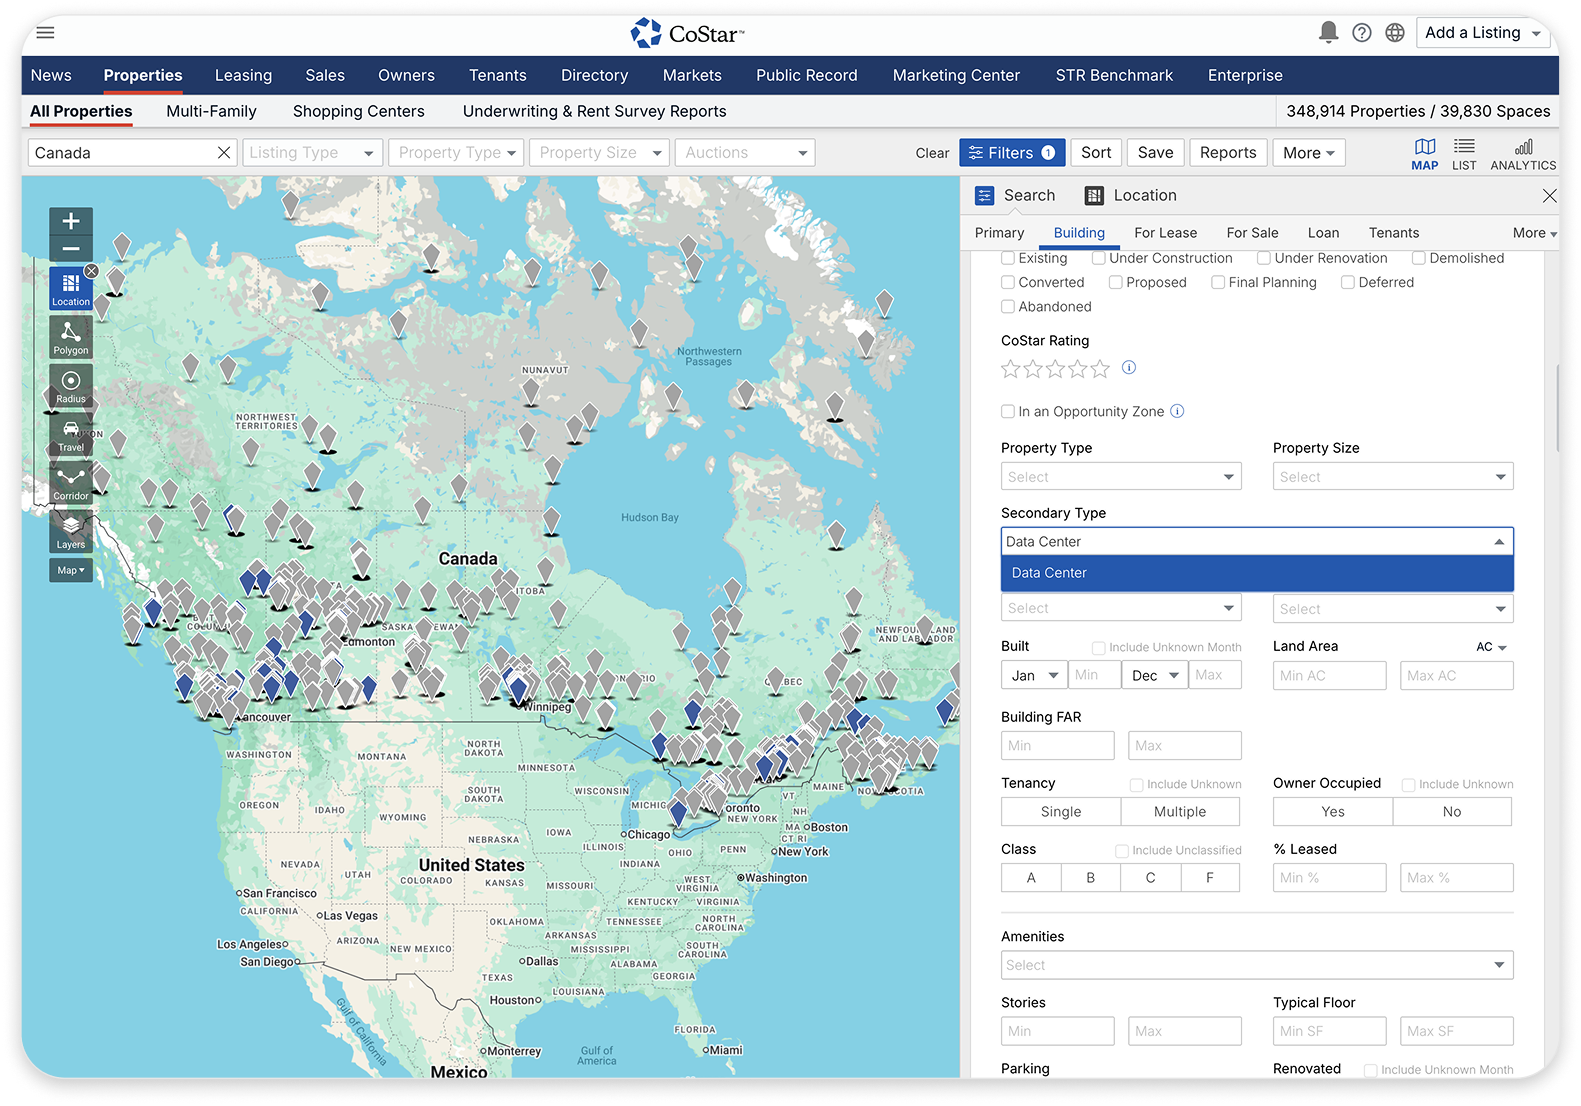Image resolution: width=1581 pixels, height=1106 pixels.
Task: Open the Layers map tool
Action: [71, 532]
